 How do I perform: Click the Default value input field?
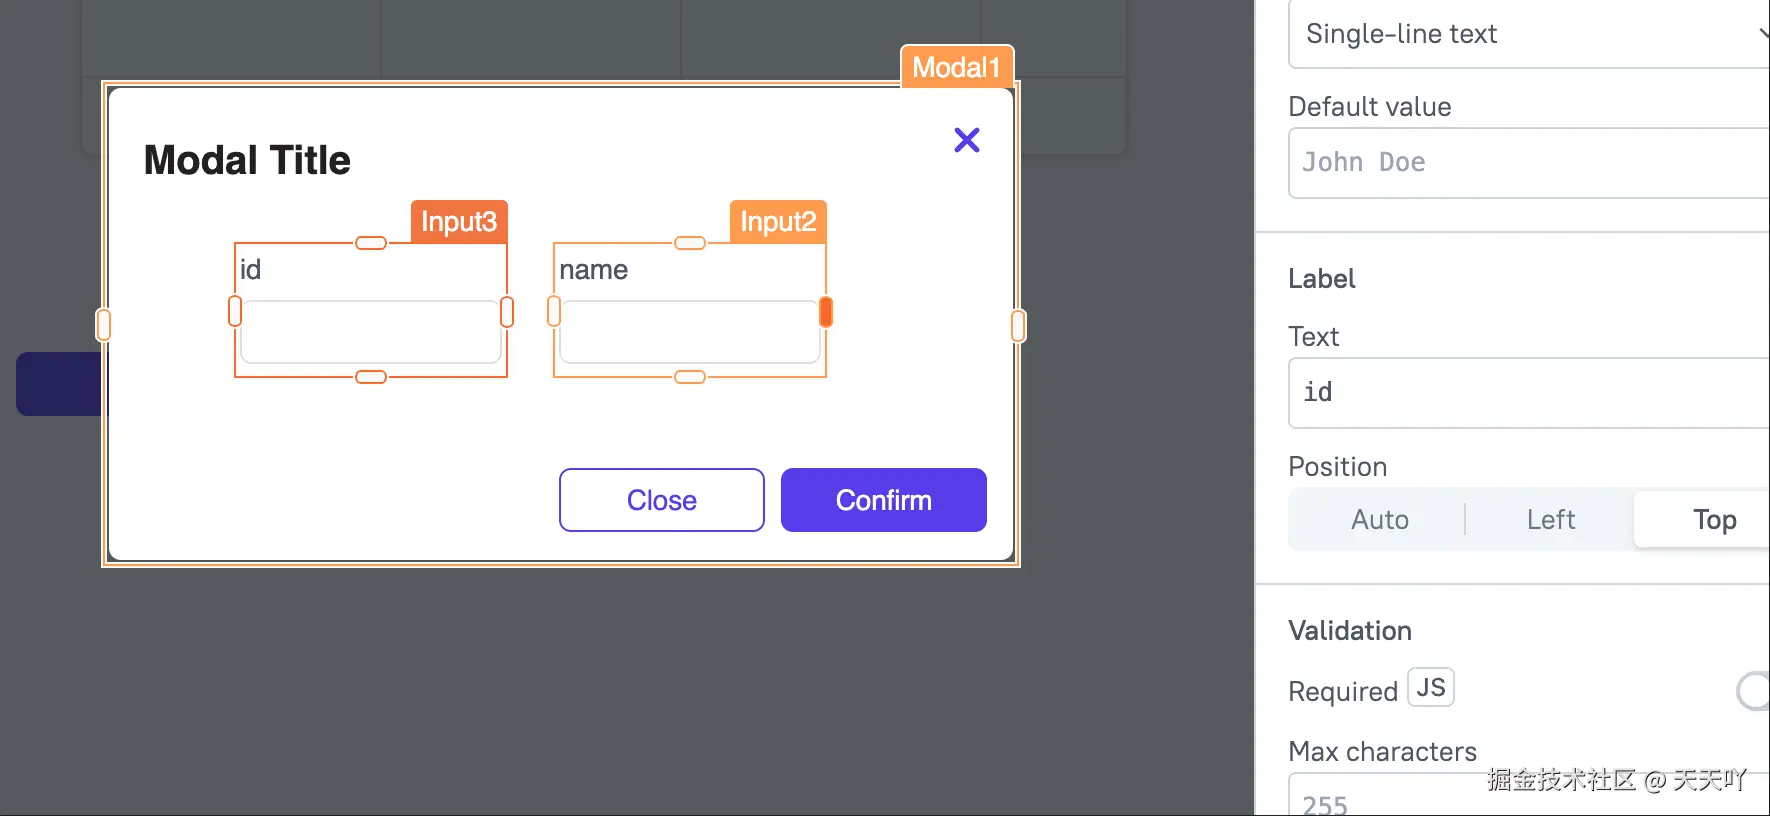[1530, 163]
